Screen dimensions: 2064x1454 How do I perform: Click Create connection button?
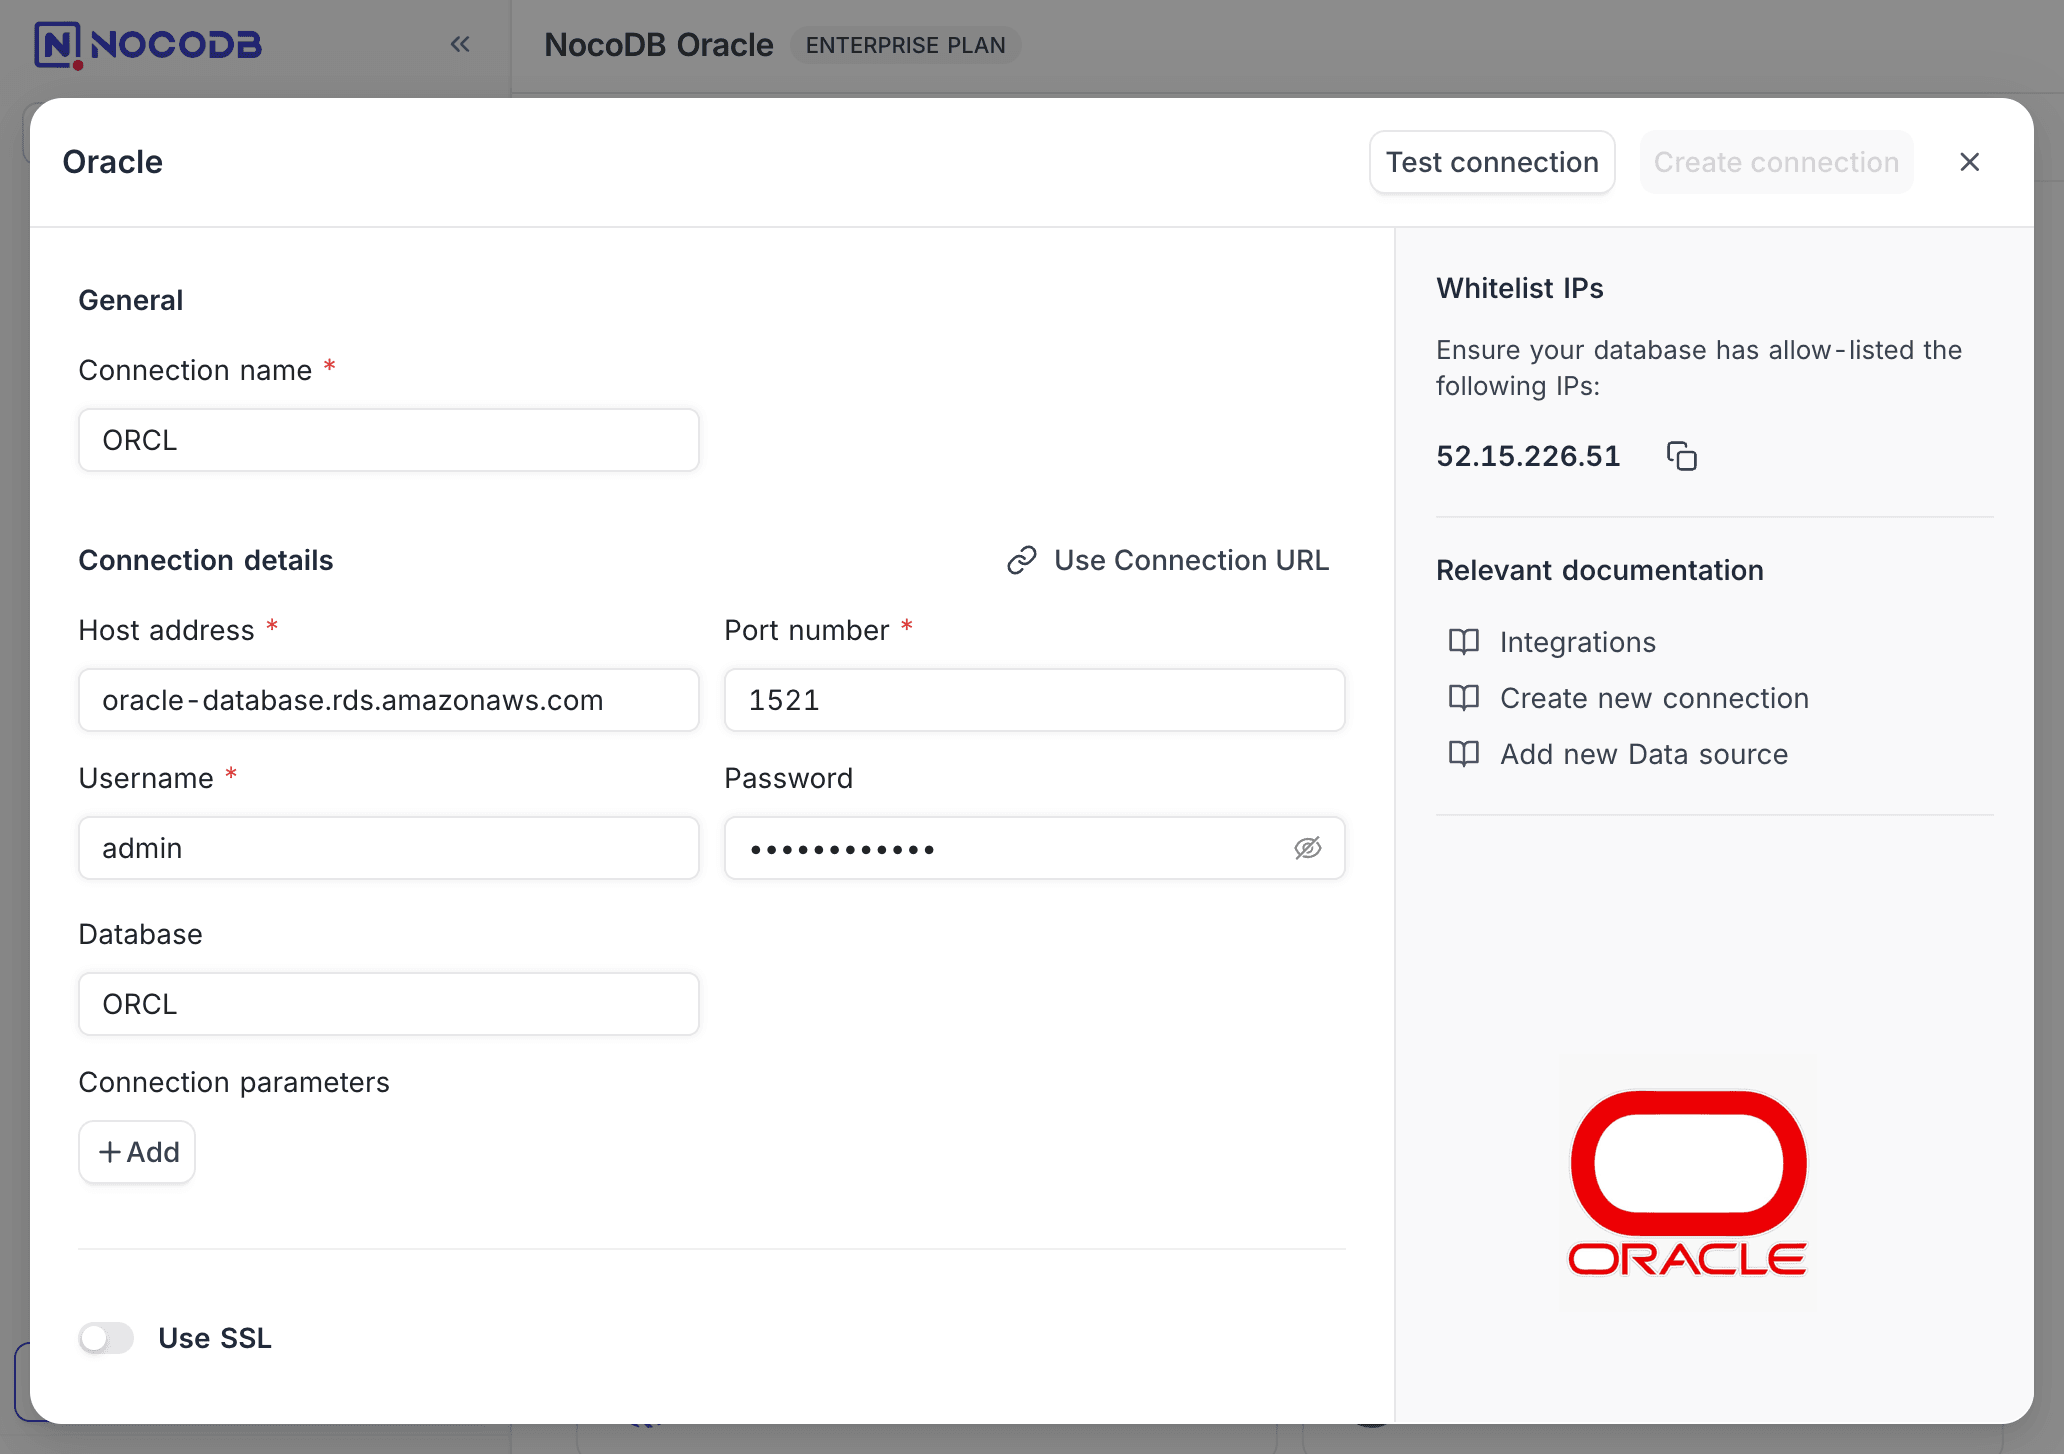(x=1776, y=162)
